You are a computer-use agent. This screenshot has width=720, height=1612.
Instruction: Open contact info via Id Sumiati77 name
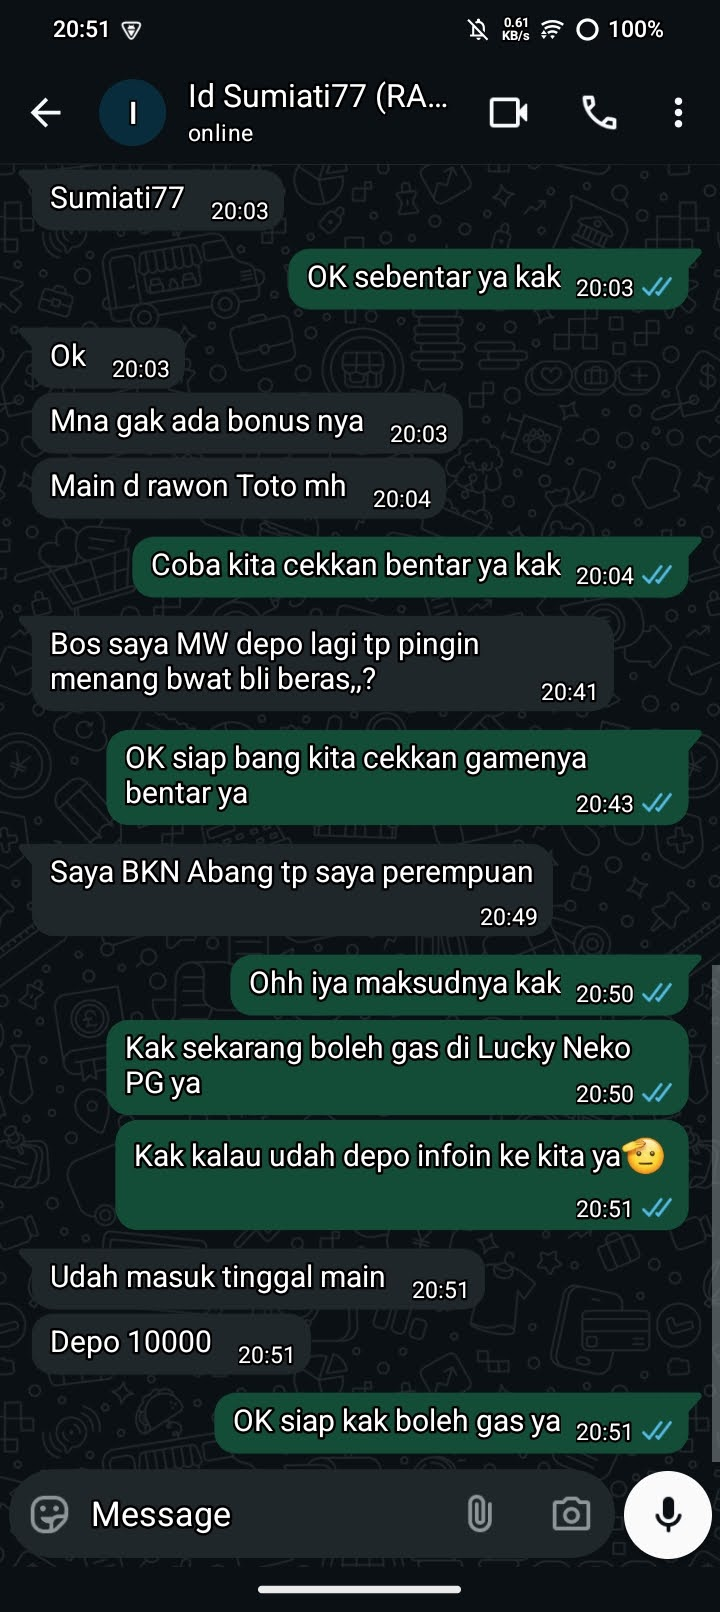[318, 96]
